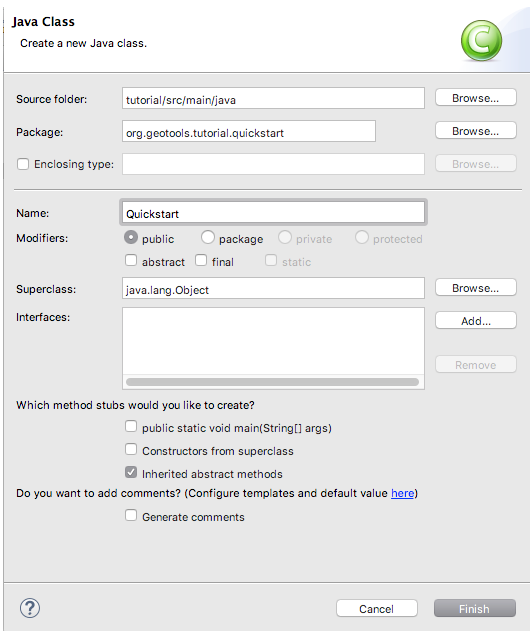Open the 'here' templates configuration link

(402, 493)
